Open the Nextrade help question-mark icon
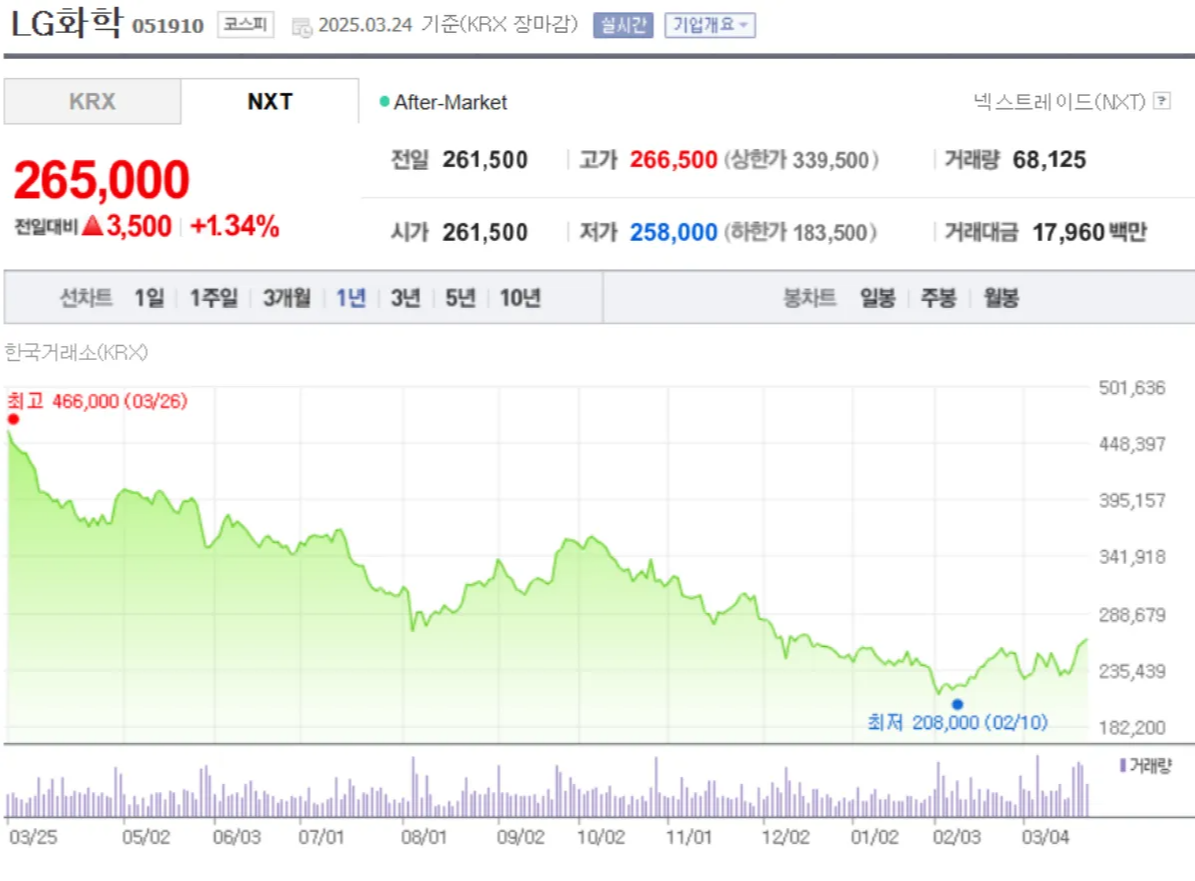Screen dimensions: 1195x881 coord(1161,101)
